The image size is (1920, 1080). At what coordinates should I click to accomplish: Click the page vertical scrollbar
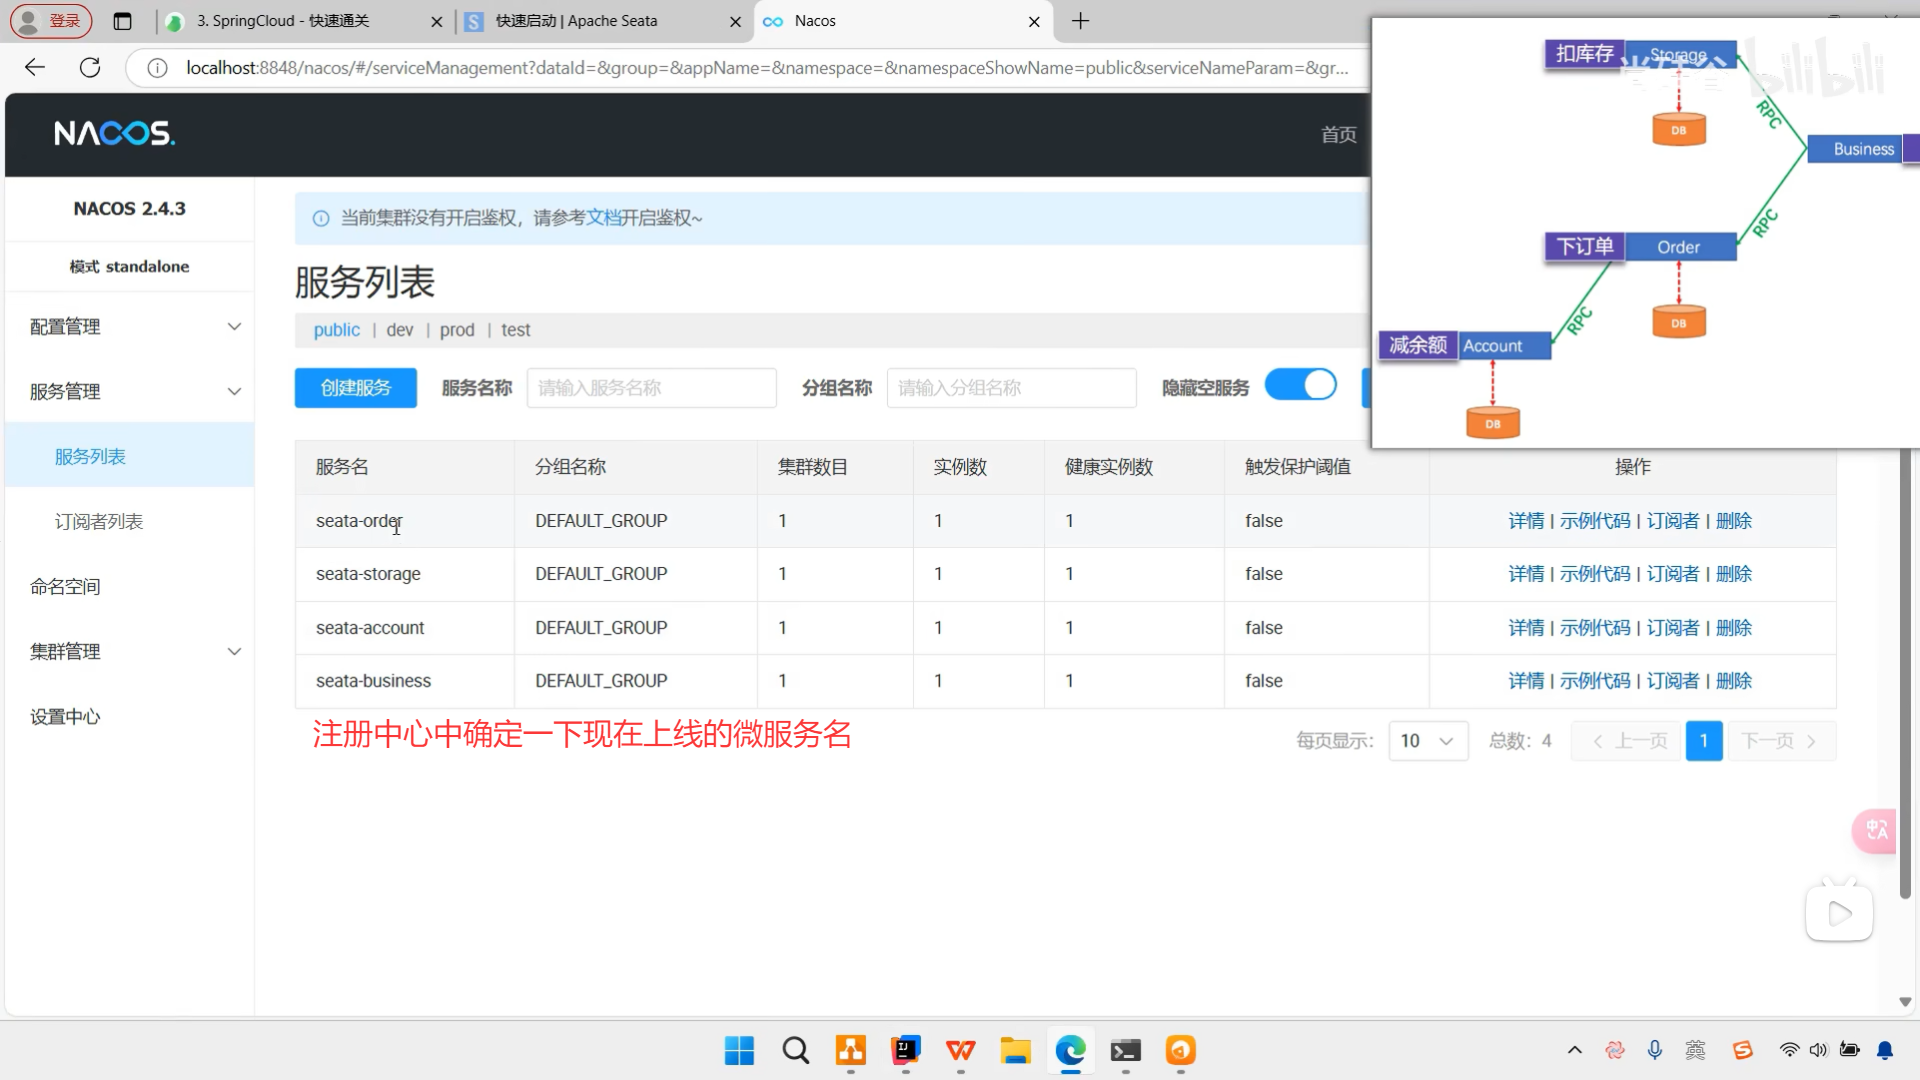(x=1905, y=650)
